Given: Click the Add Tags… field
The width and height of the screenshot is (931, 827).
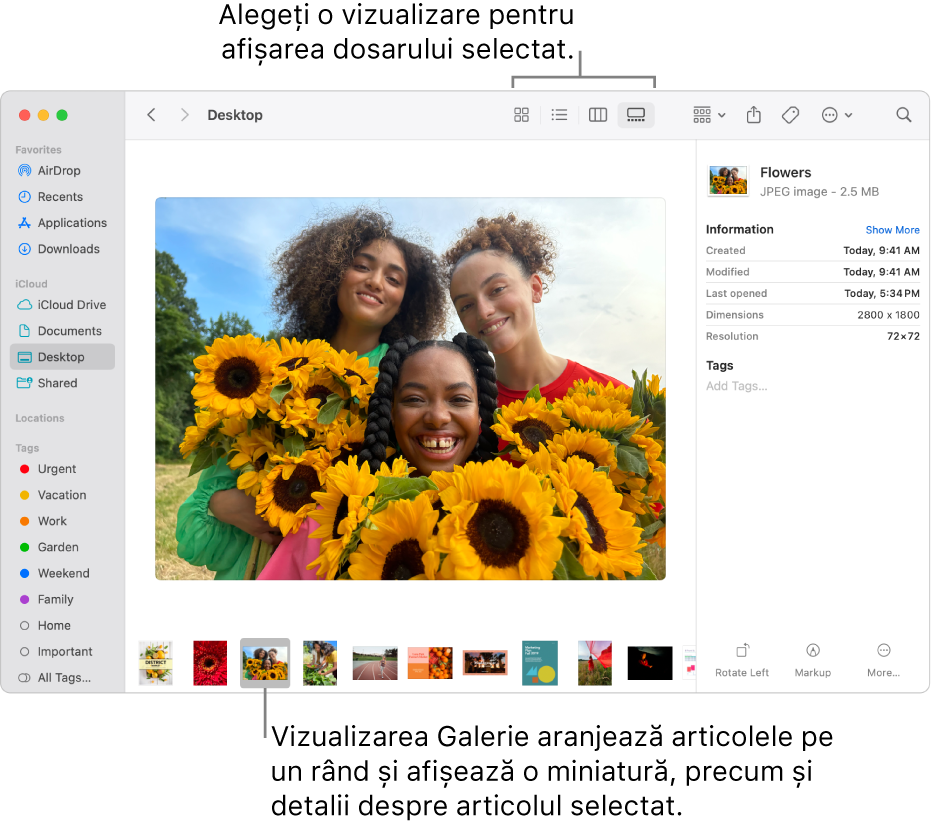Looking at the screenshot, I should pyautogui.click(x=736, y=386).
